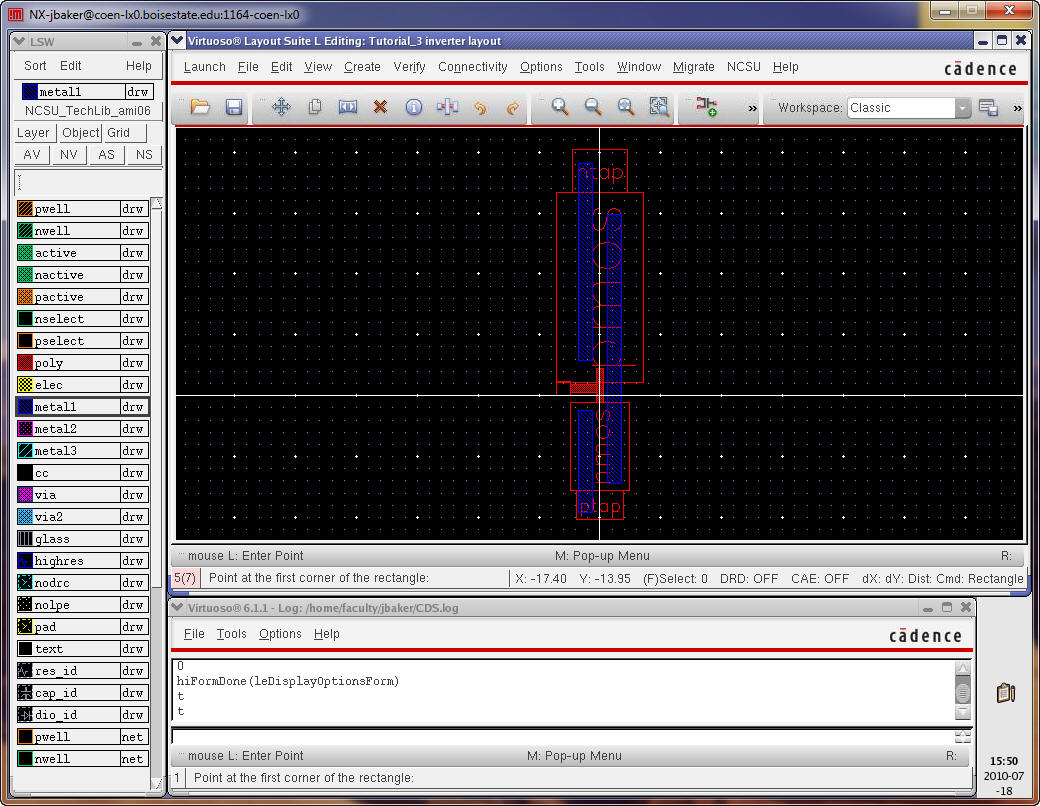
Task: Expand the toolbar overflow chevron beside Workspace label
Action: point(752,108)
